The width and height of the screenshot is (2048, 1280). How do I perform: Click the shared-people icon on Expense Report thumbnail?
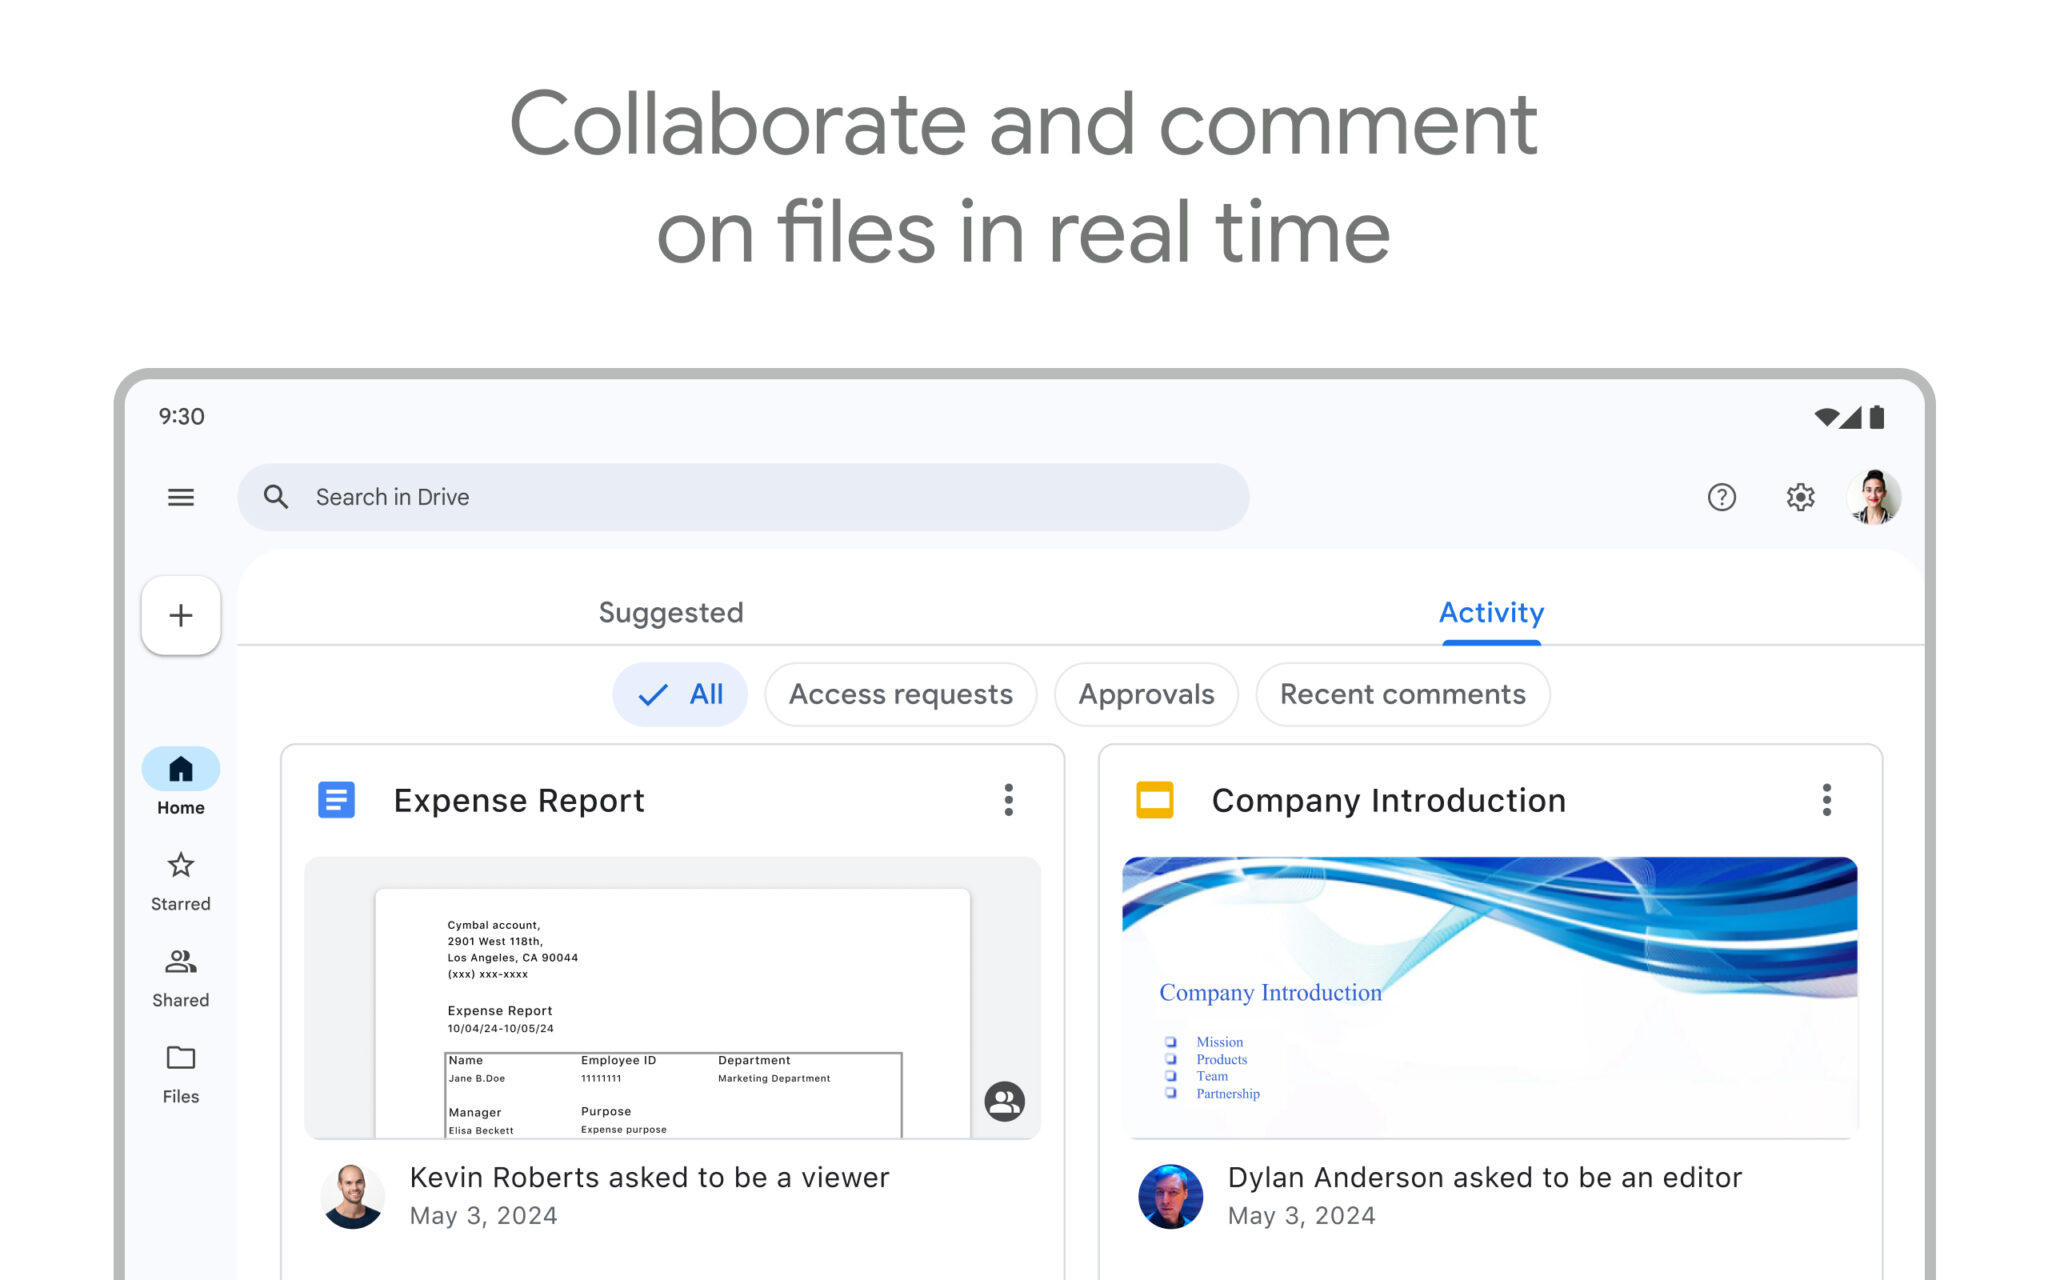tap(1004, 1101)
